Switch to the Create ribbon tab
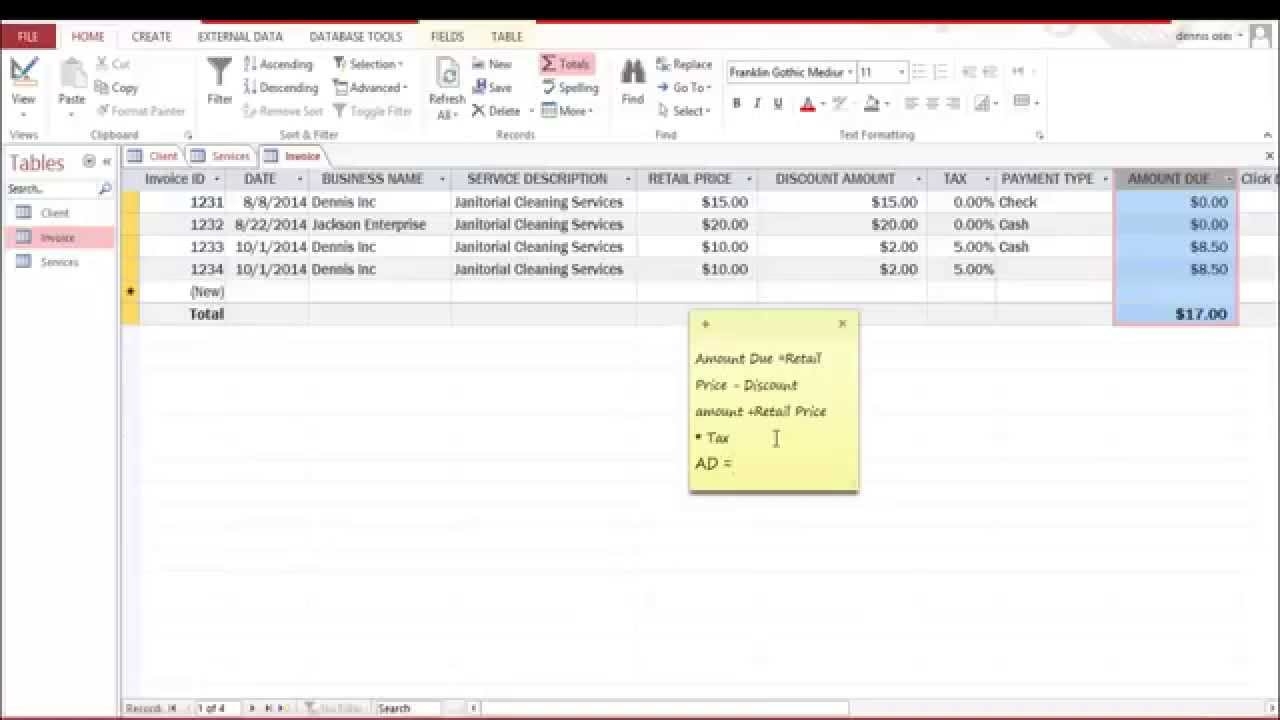1280x720 pixels. (x=151, y=36)
